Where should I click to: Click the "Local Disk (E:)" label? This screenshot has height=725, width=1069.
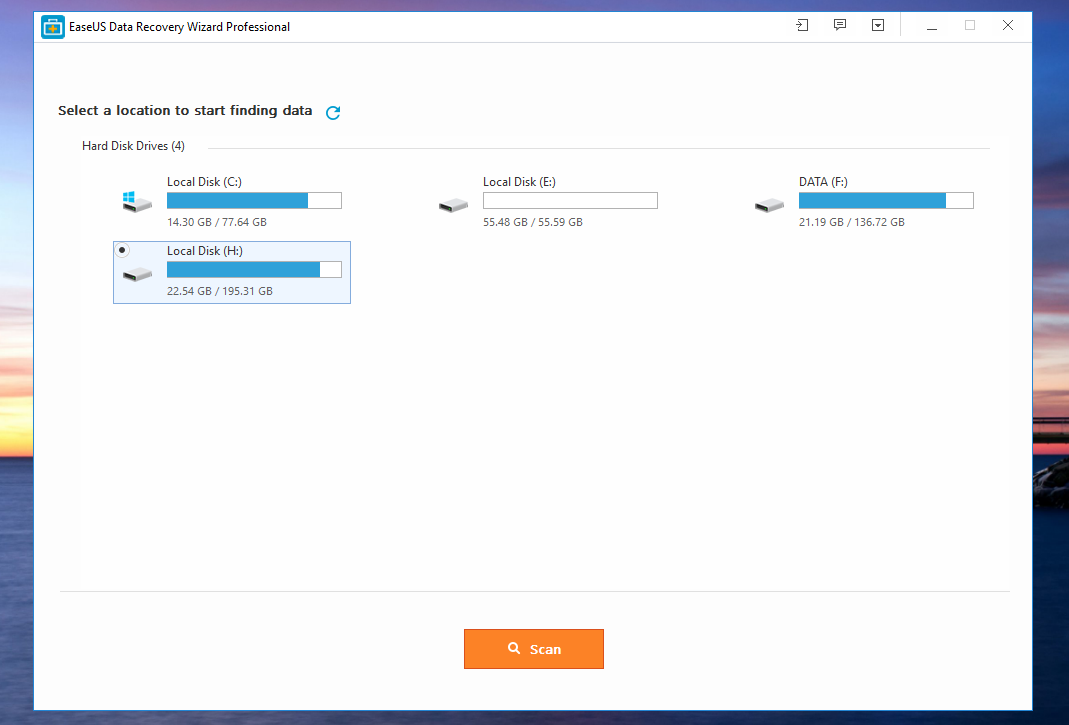pyautogui.click(x=520, y=182)
